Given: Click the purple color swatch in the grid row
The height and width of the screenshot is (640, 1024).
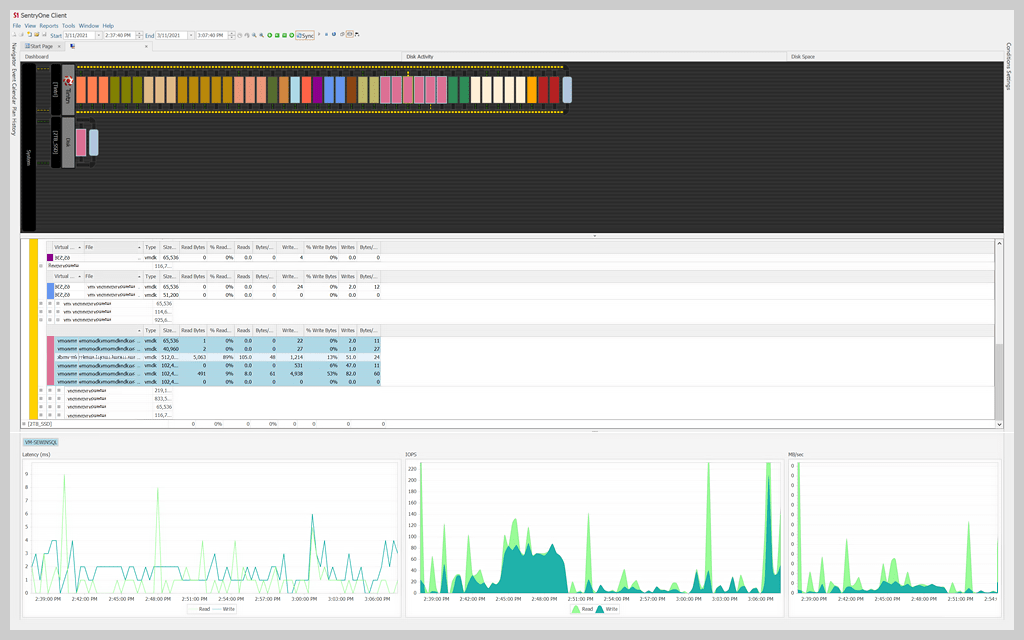Looking at the screenshot, I should tap(51, 257).
